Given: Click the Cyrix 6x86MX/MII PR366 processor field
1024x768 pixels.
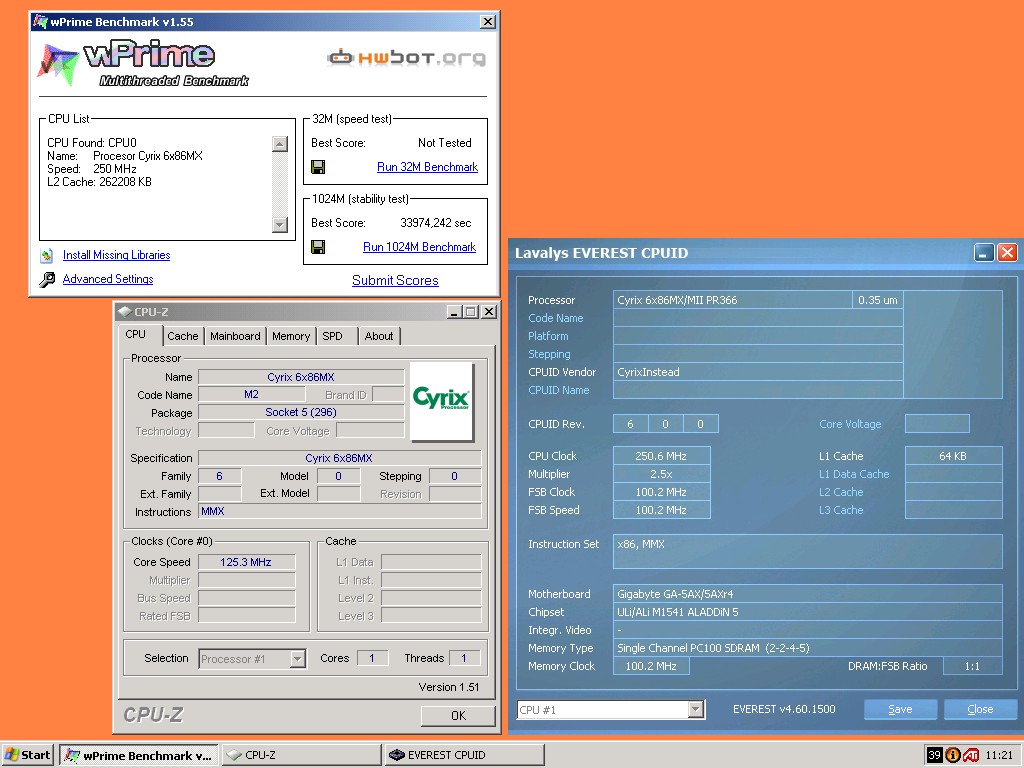Looking at the screenshot, I should [x=733, y=300].
